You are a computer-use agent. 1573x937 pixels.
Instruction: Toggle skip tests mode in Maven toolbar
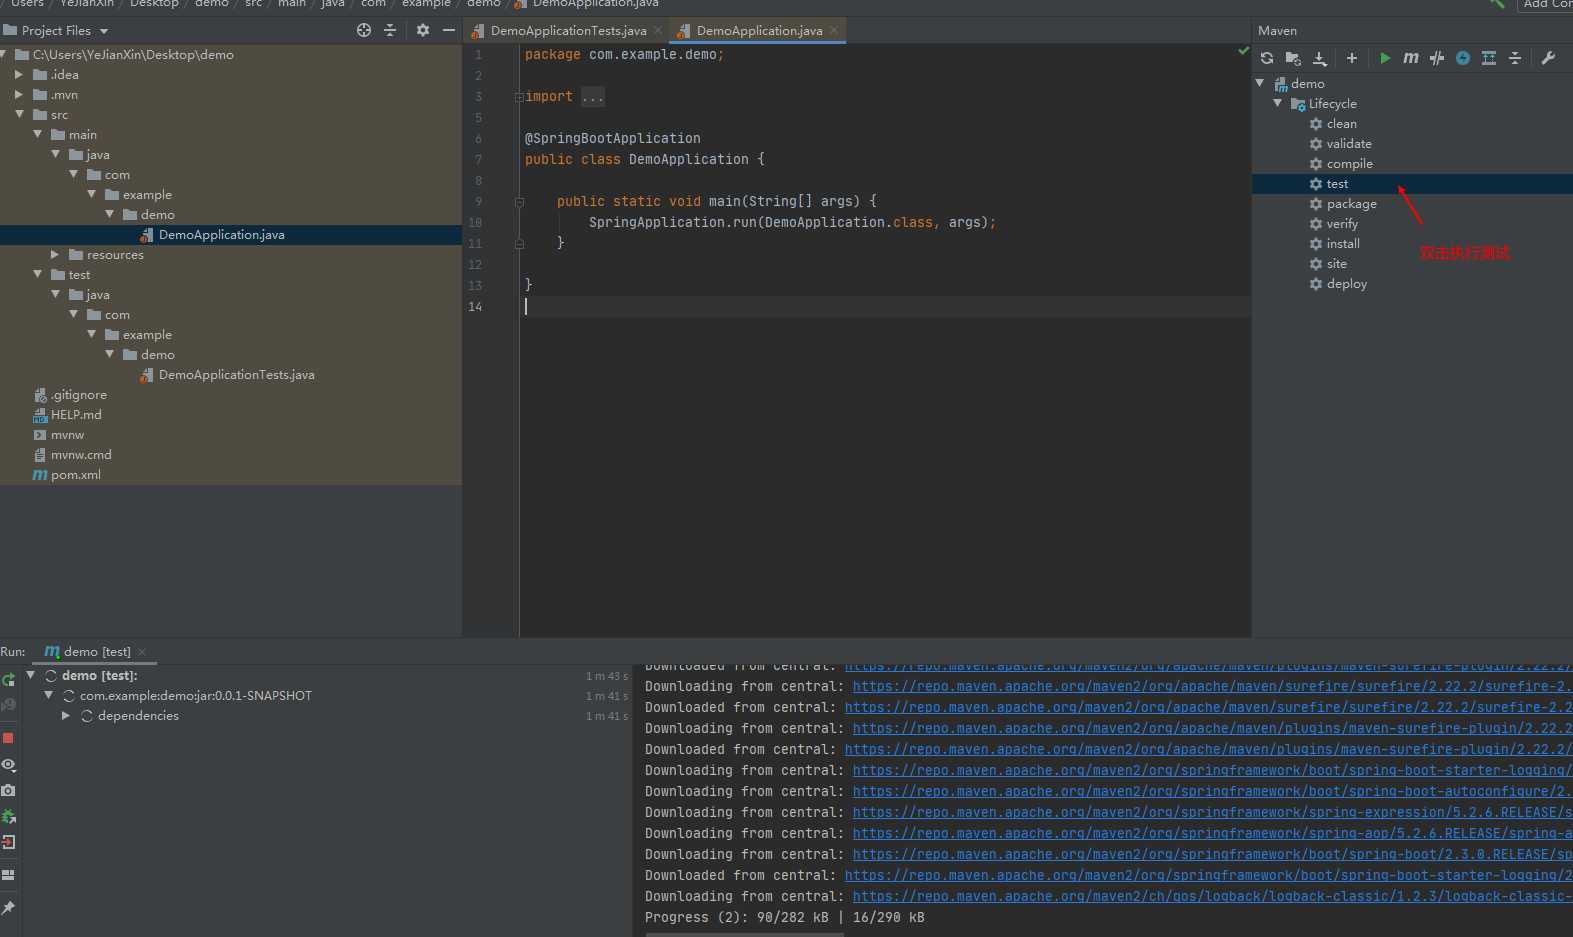click(x=1463, y=58)
